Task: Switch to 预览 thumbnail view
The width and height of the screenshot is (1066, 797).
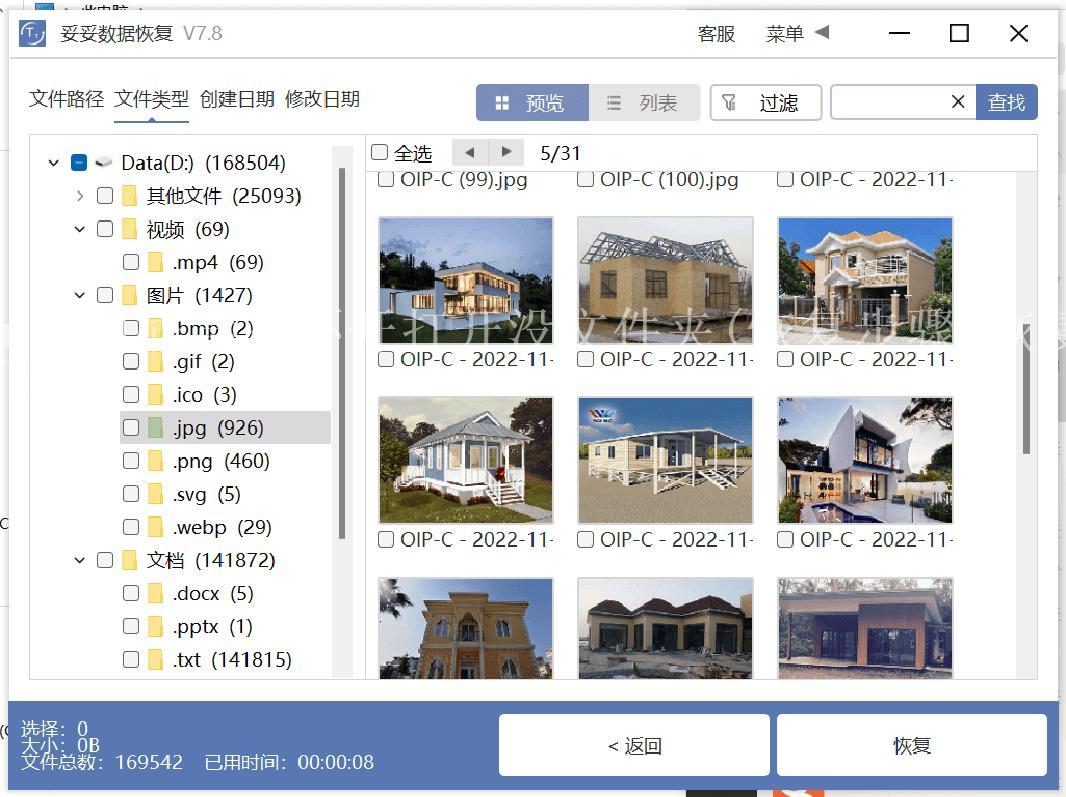Action: click(x=532, y=103)
